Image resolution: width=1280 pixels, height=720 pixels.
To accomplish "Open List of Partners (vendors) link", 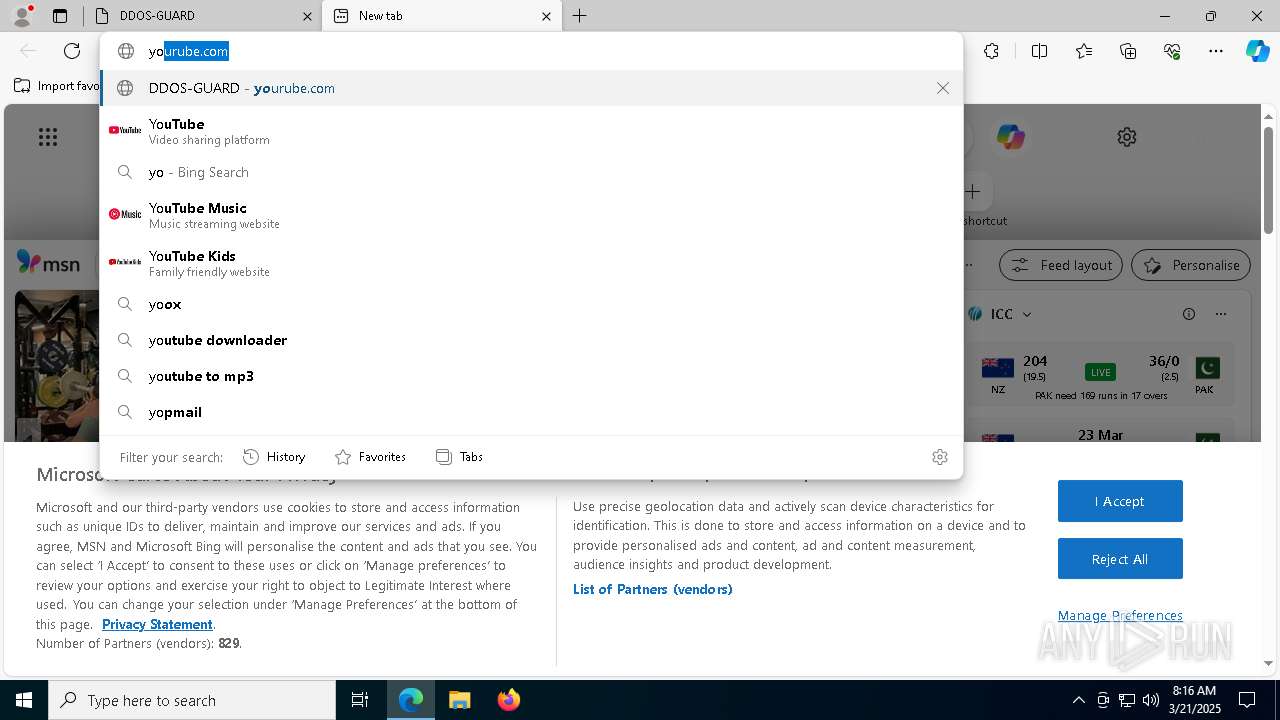I will (653, 589).
